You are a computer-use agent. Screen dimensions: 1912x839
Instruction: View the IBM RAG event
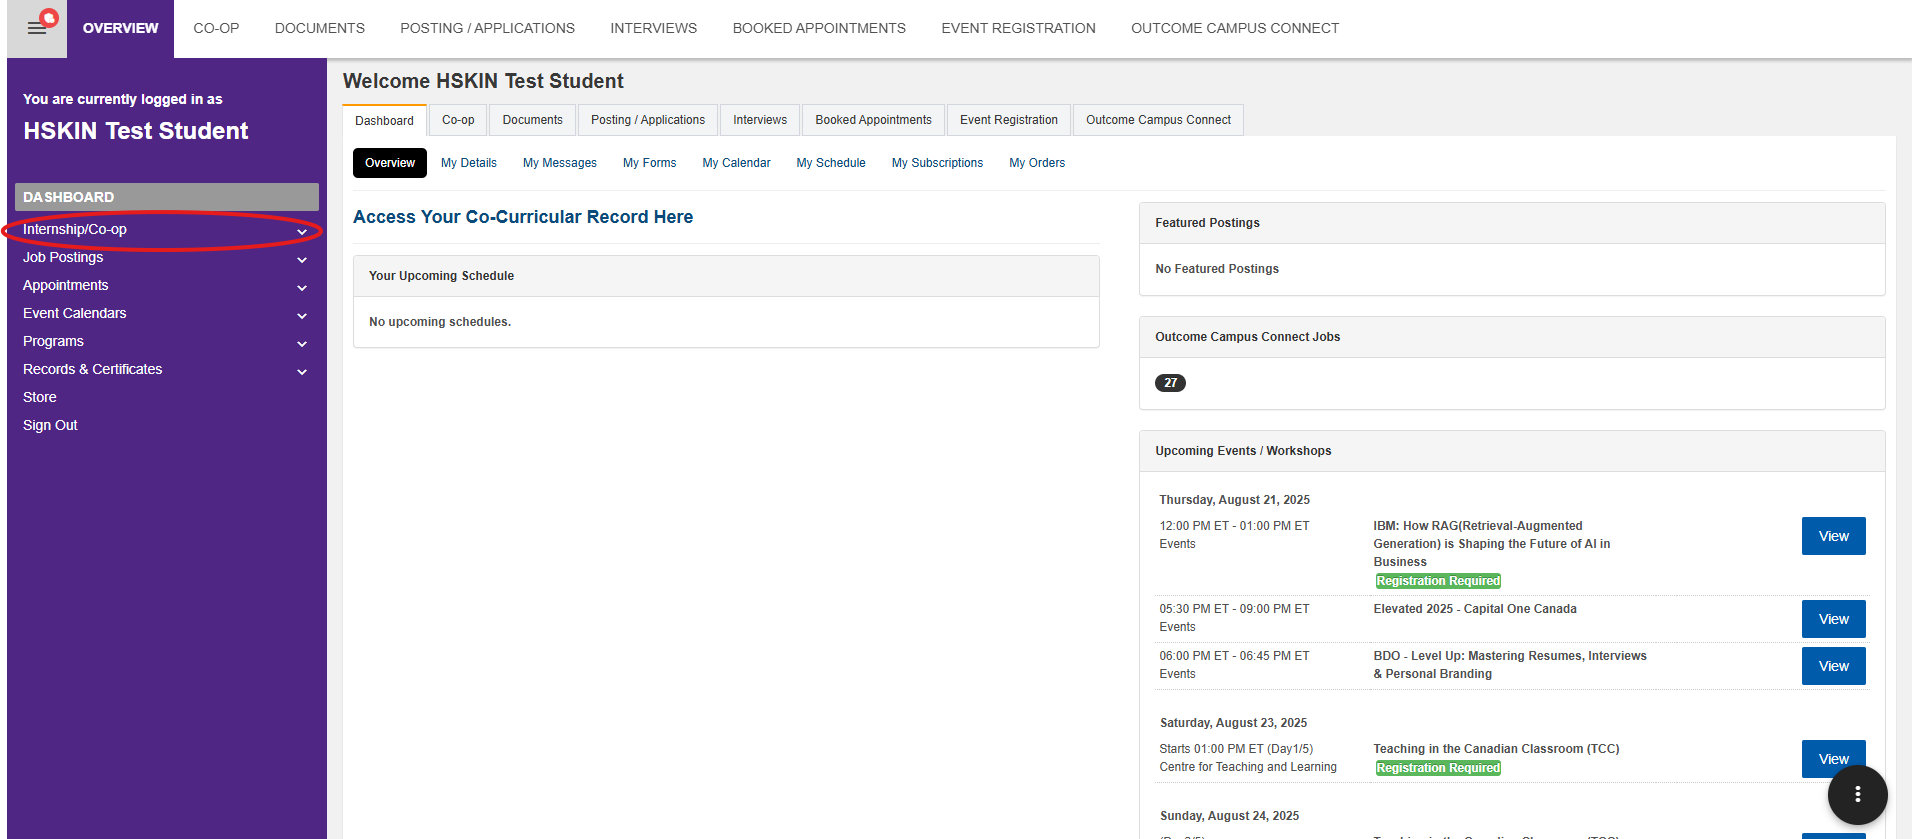point(1833,536)
